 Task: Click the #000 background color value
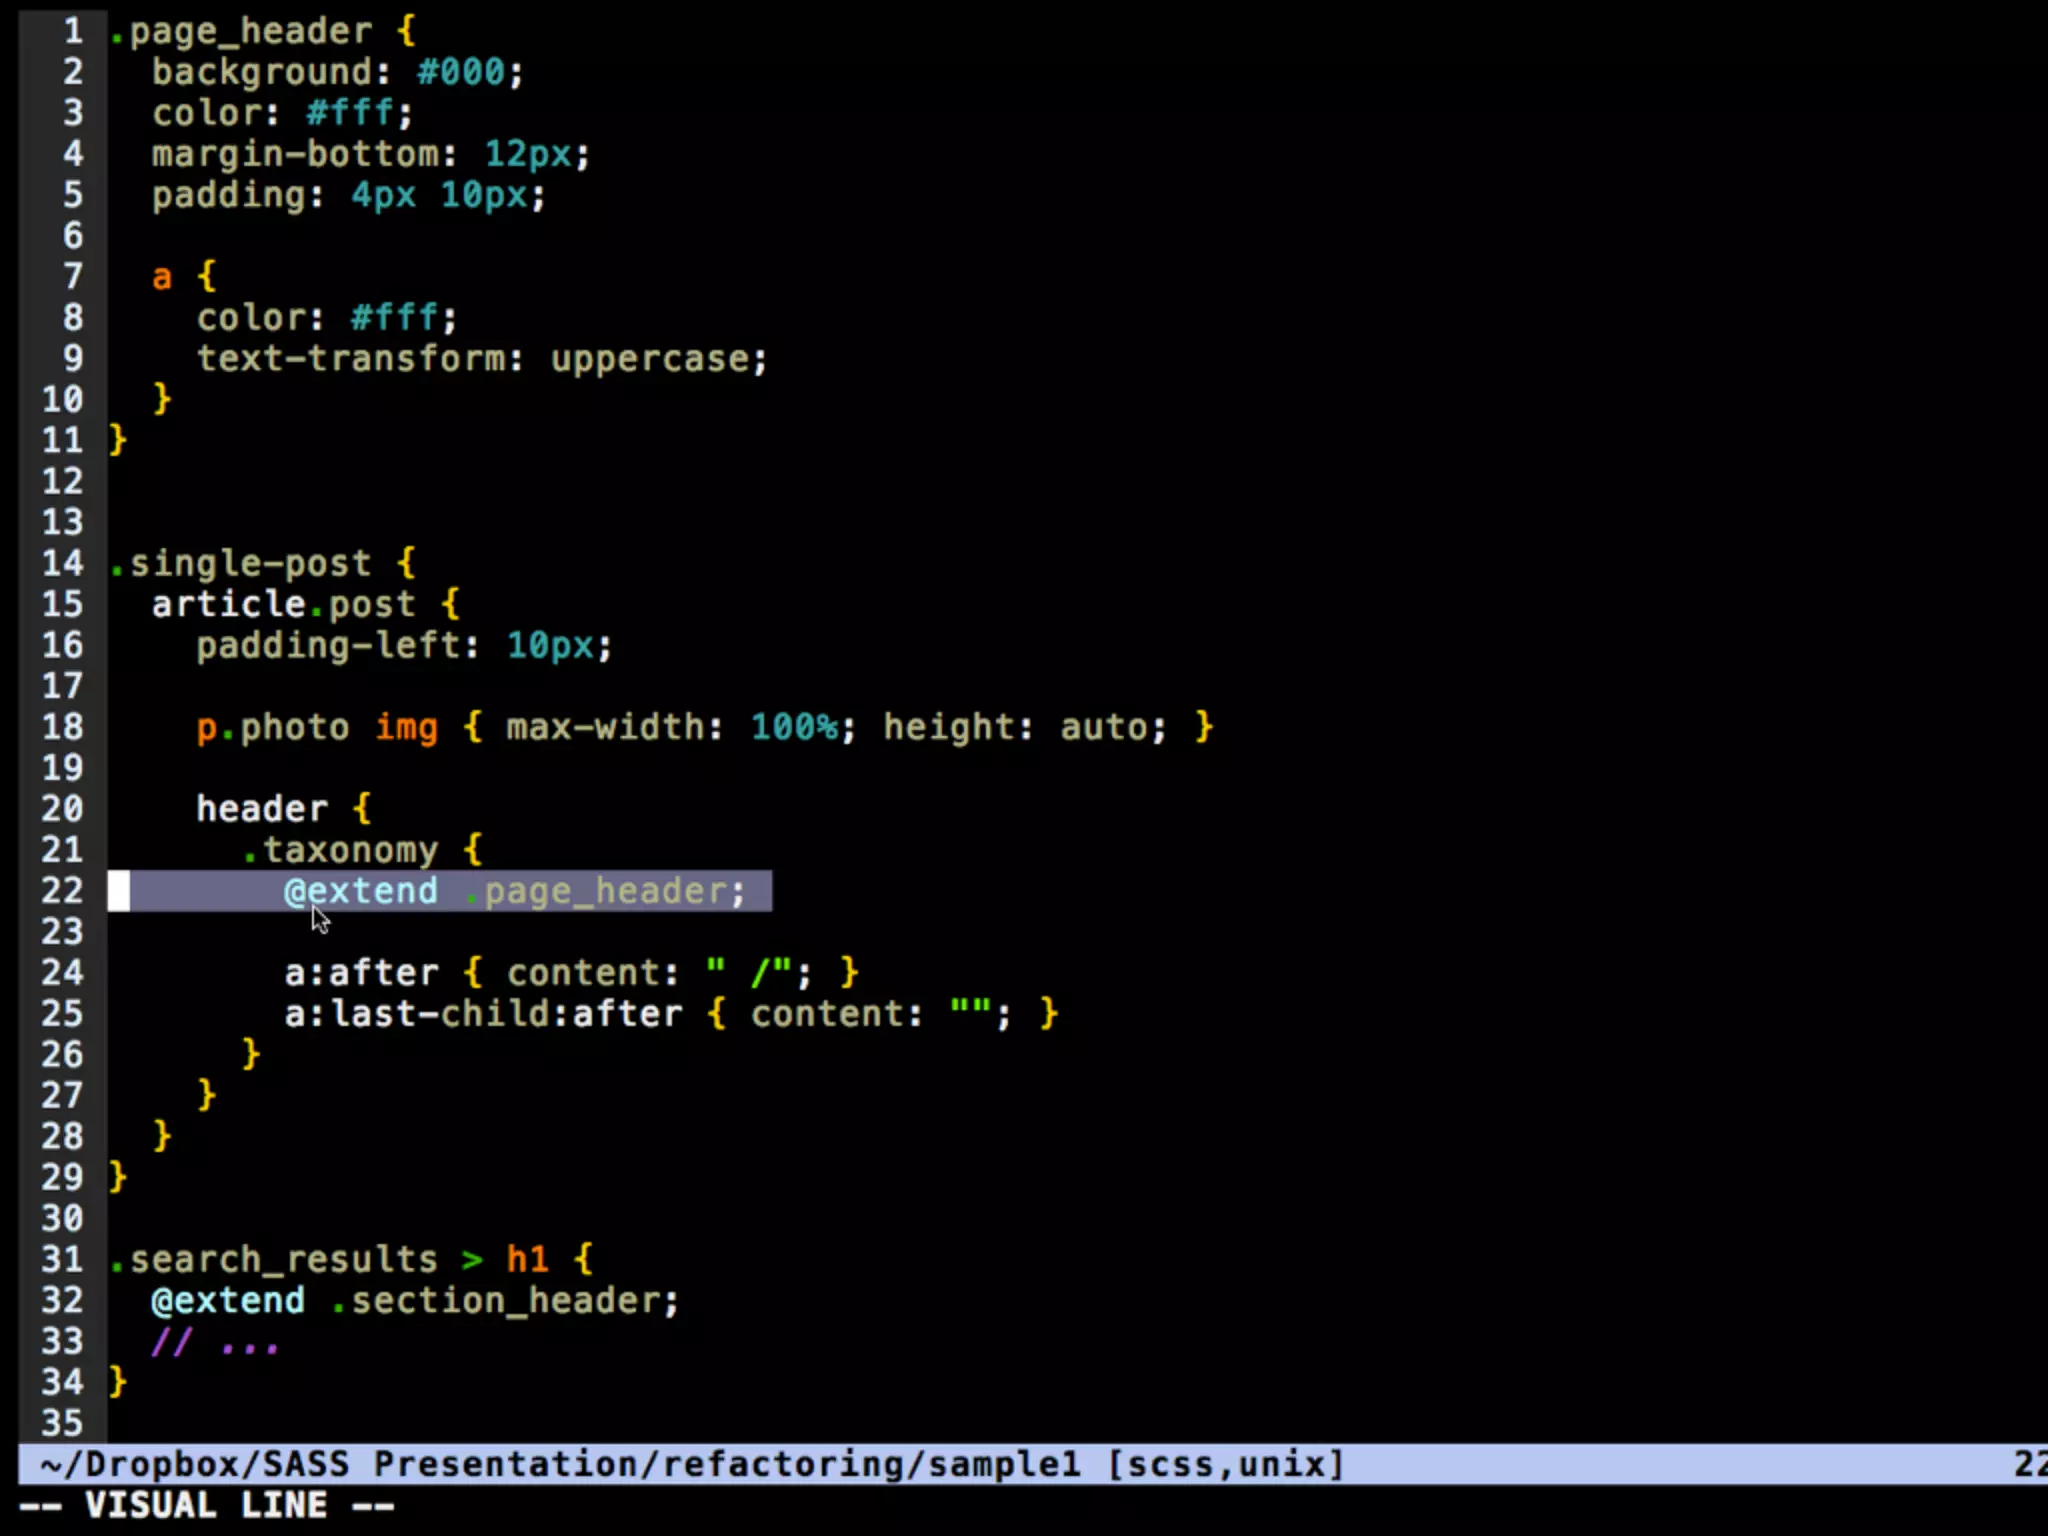[x=461, y=72]
